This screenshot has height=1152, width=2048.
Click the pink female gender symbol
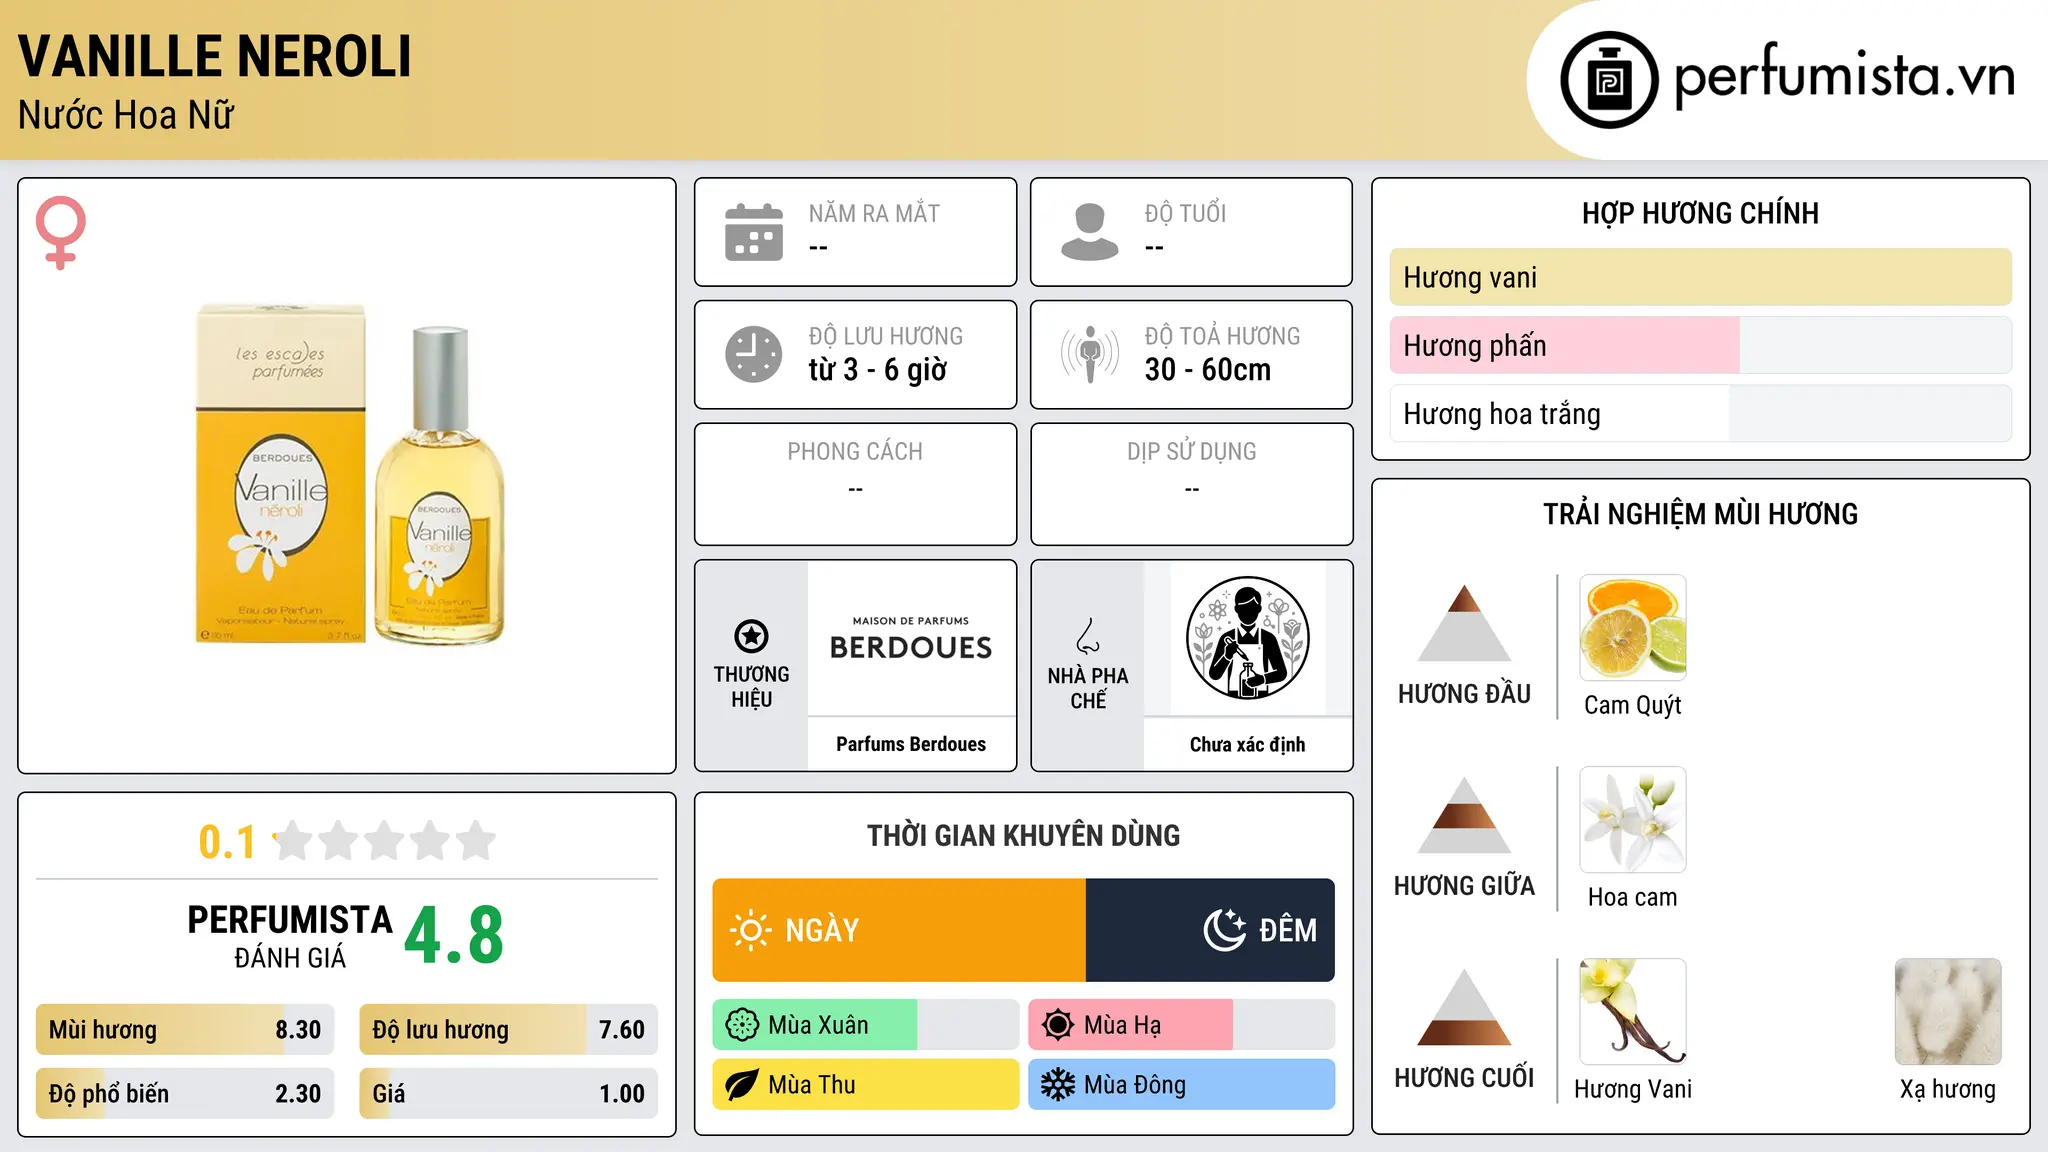pos(61,232)
